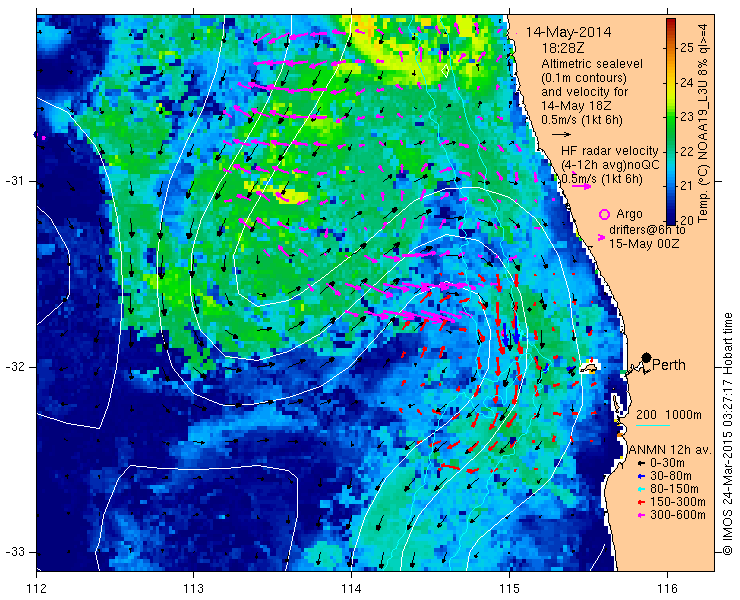Click the blue 30-80m legend arrow
Viewport: 740px width, 600px height.
(x=641, y=476)
